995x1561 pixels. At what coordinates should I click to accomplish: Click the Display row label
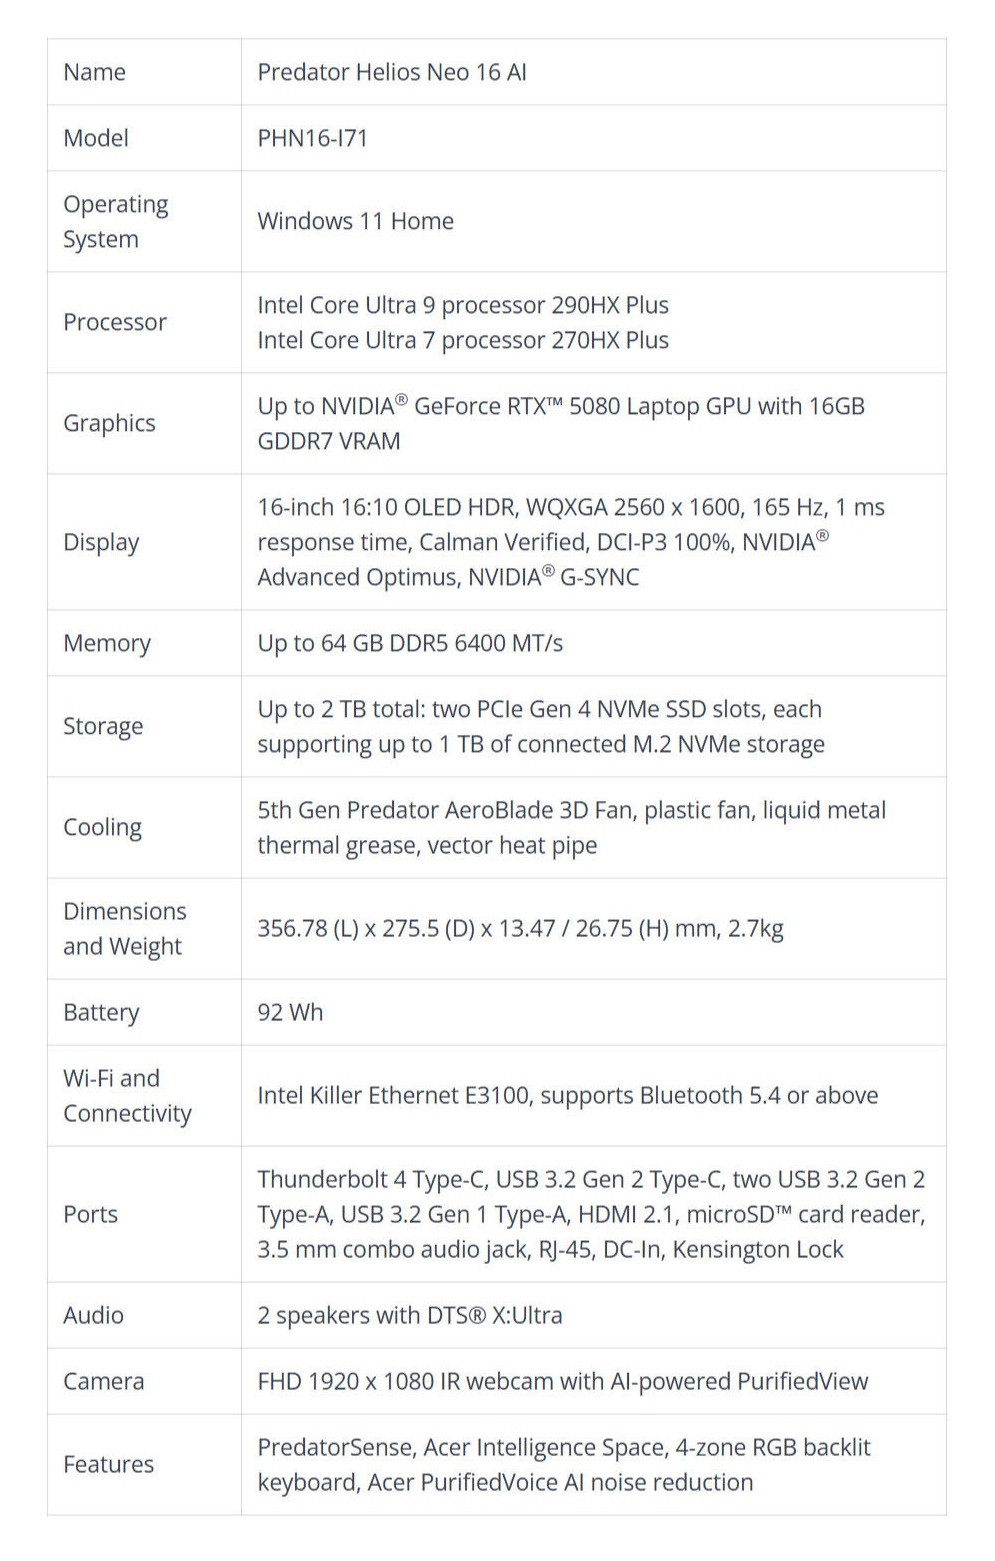101,542
